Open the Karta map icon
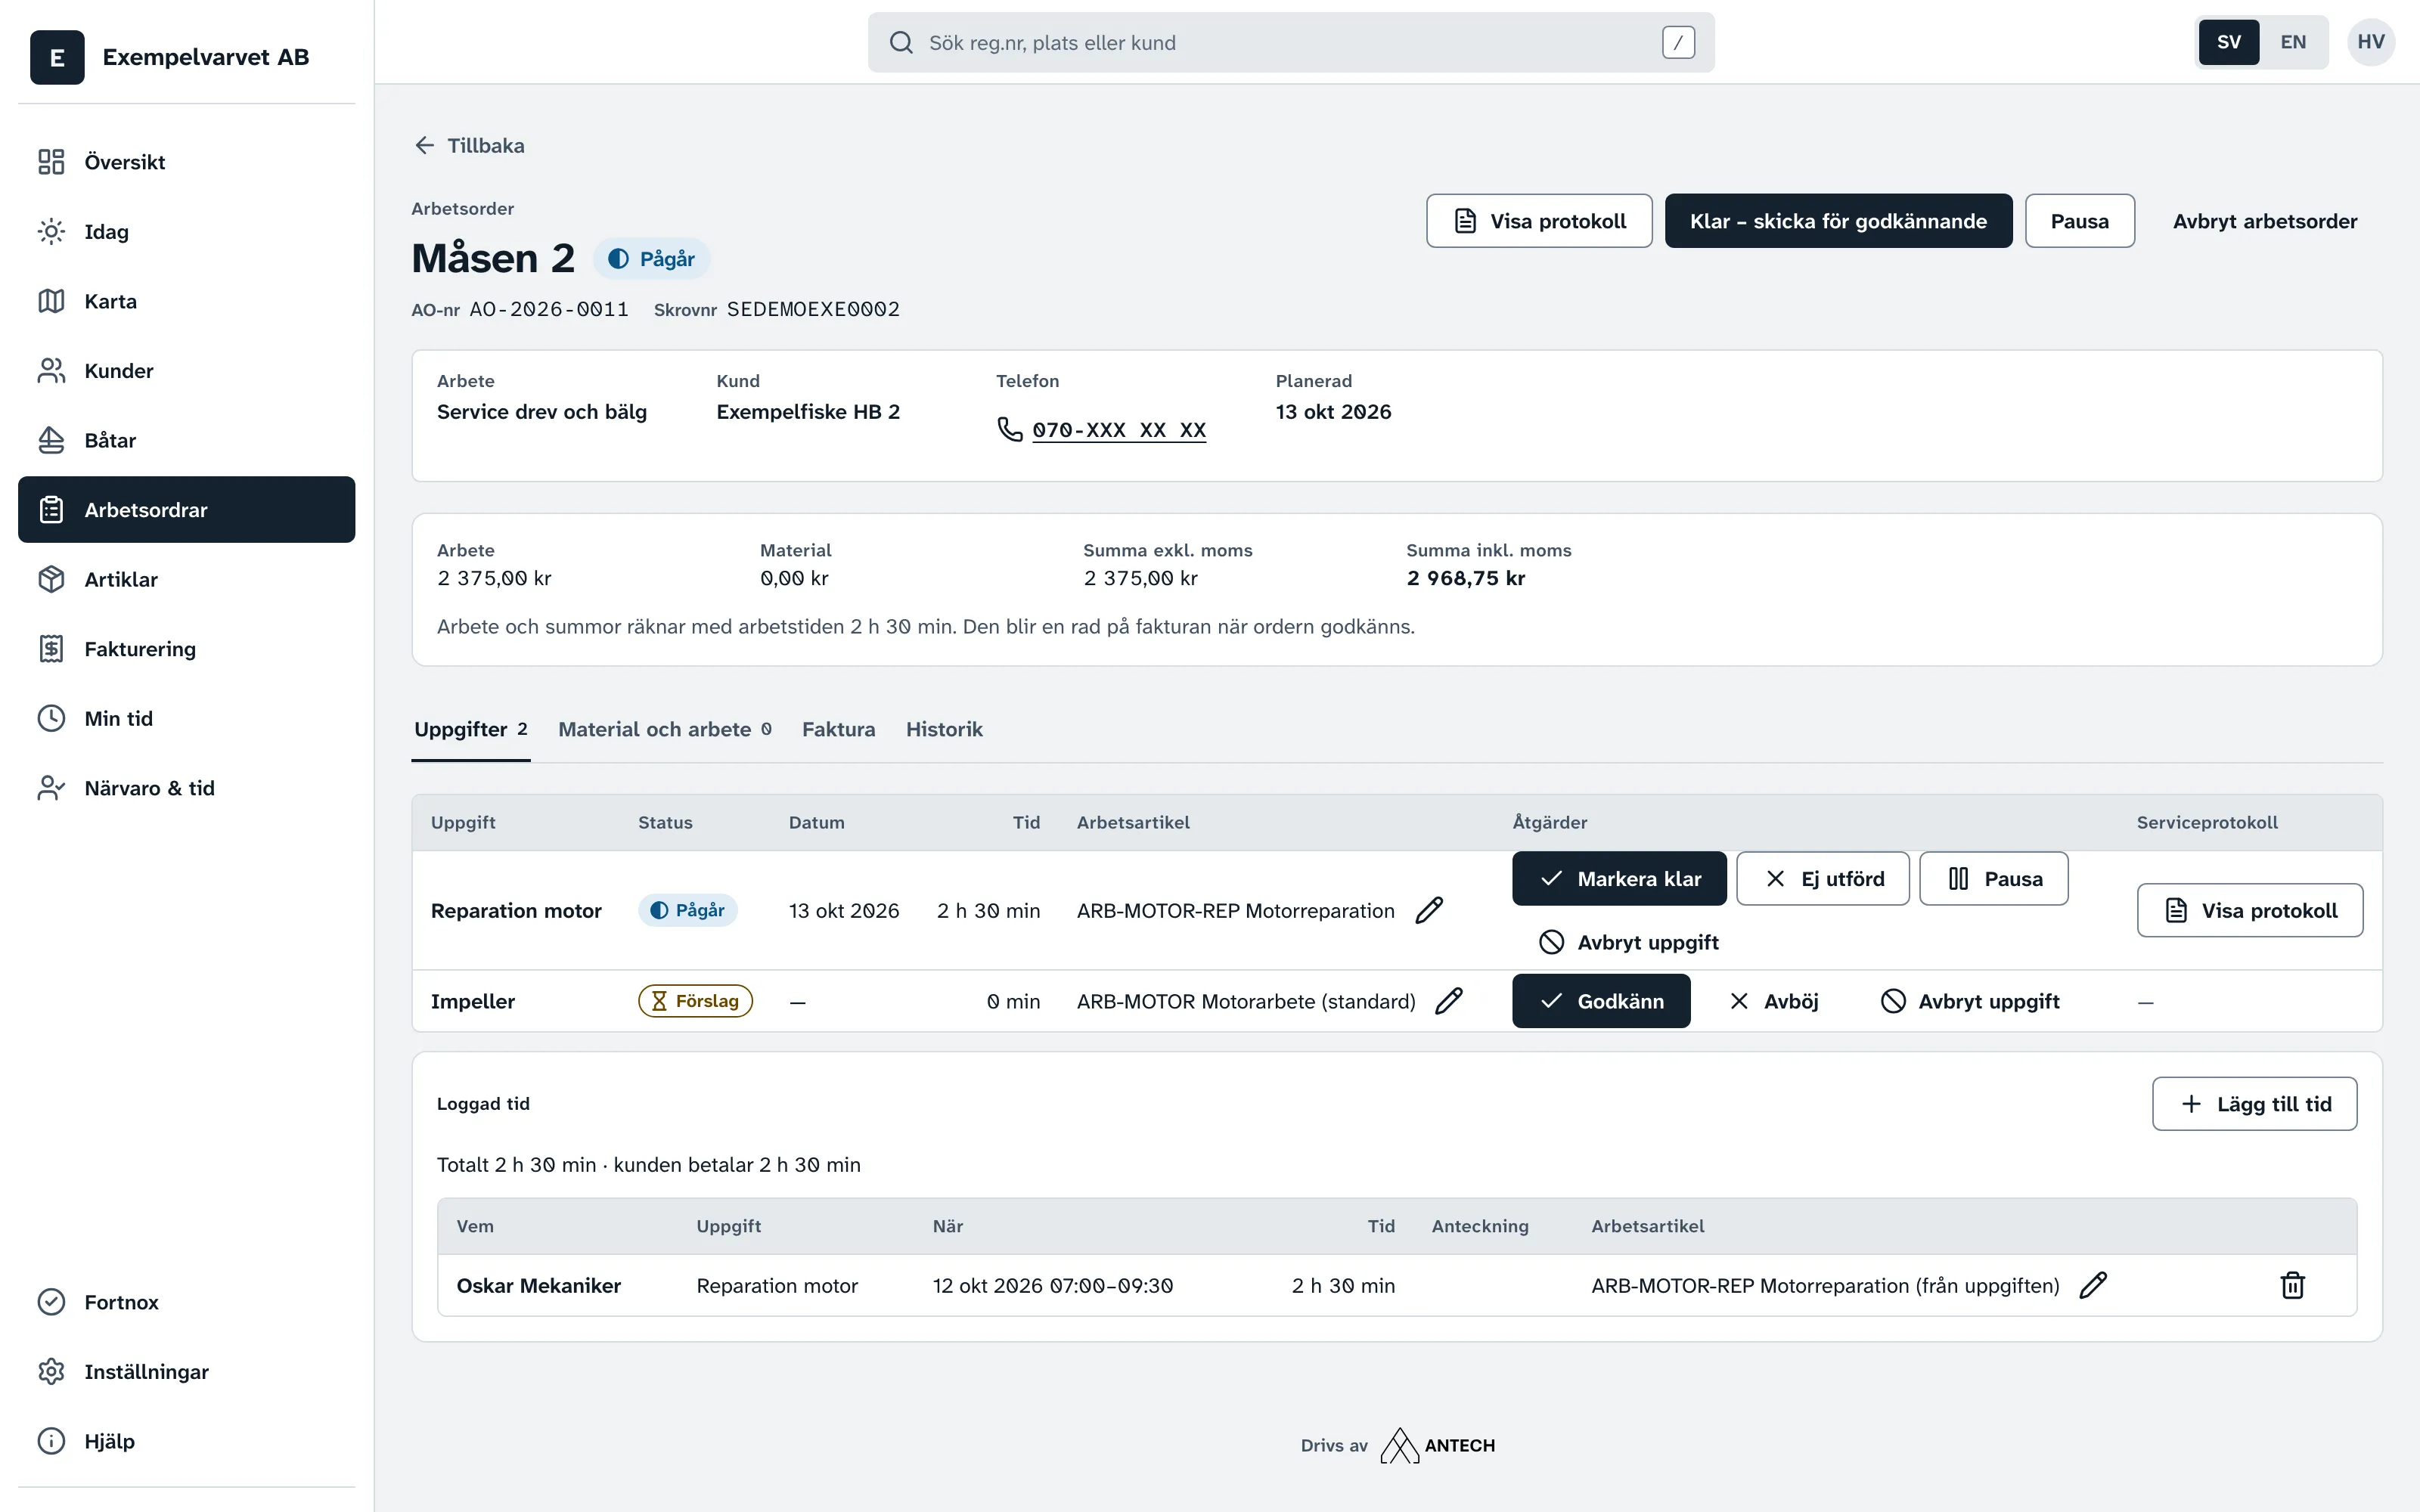 [x=51, y=301]
